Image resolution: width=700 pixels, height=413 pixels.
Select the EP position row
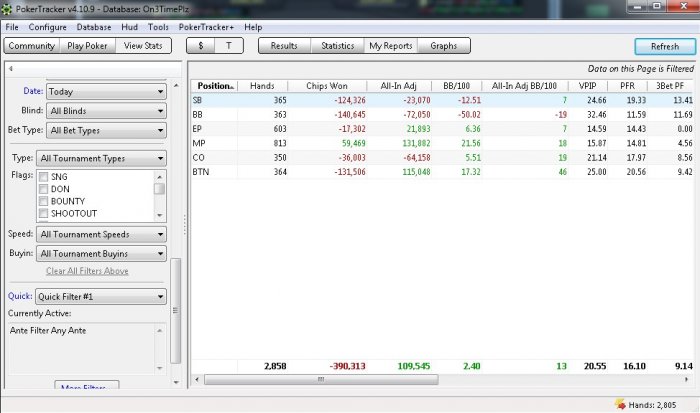click(442, 129)
